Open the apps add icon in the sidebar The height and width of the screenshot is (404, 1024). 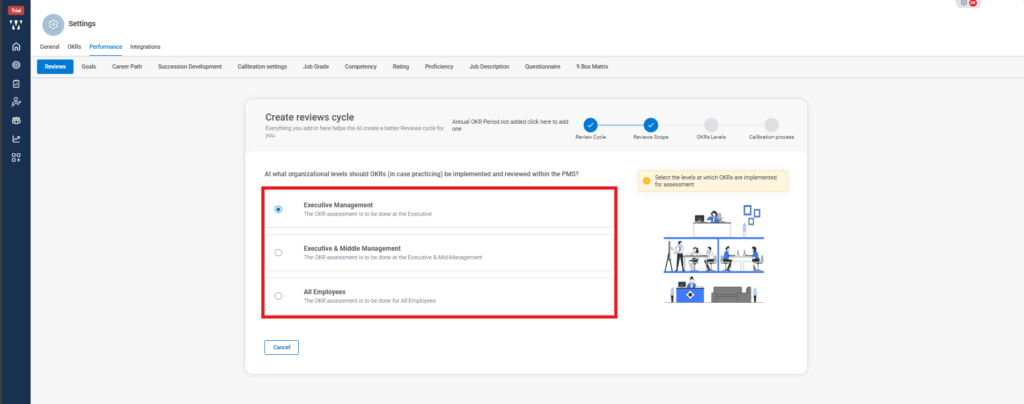point(16,157)
